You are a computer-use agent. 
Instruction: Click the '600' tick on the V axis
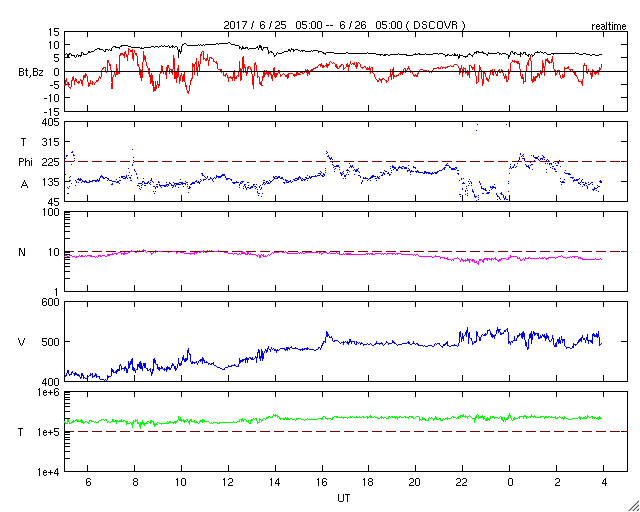click(51, 302)
